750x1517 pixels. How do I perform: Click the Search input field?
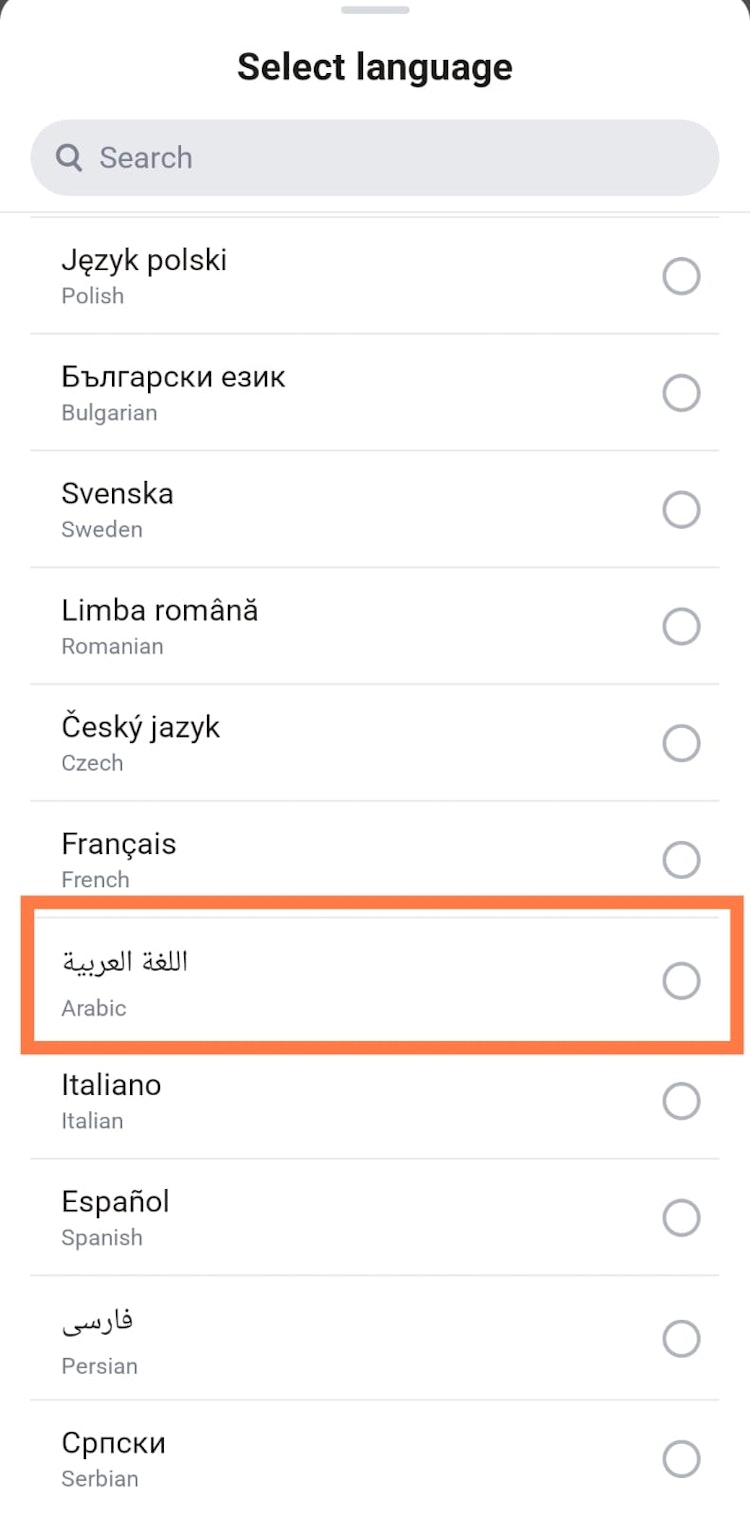pos(375,157)
